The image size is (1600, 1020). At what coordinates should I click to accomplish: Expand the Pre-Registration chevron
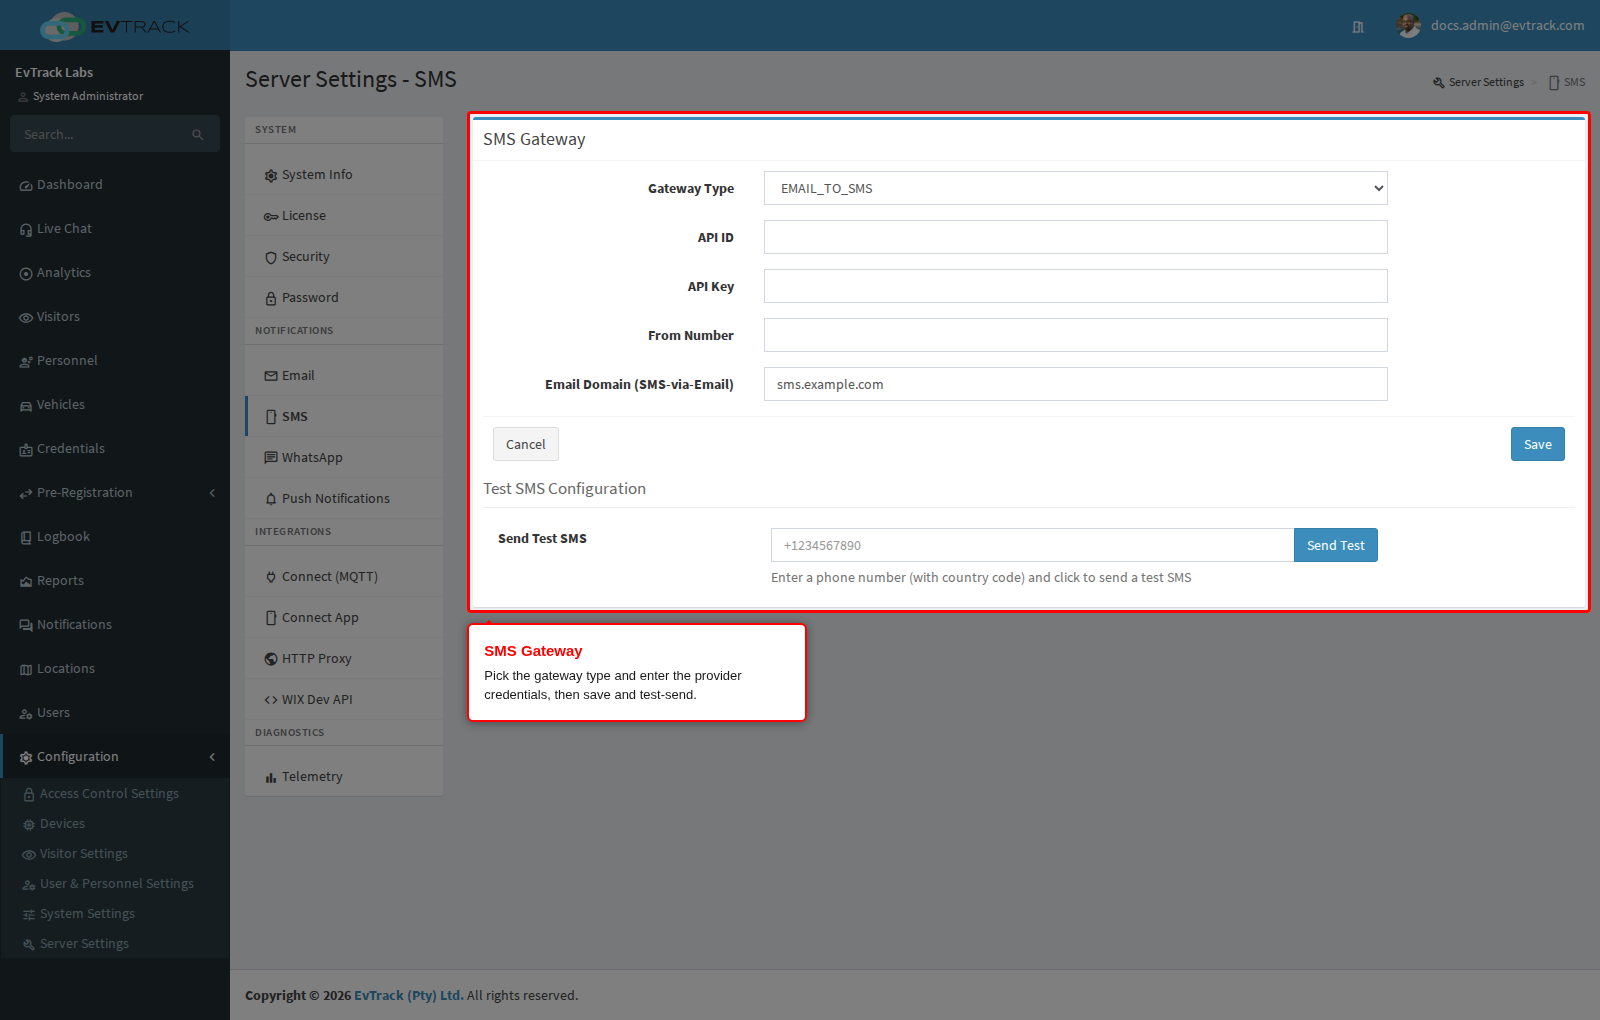[212, 493]
